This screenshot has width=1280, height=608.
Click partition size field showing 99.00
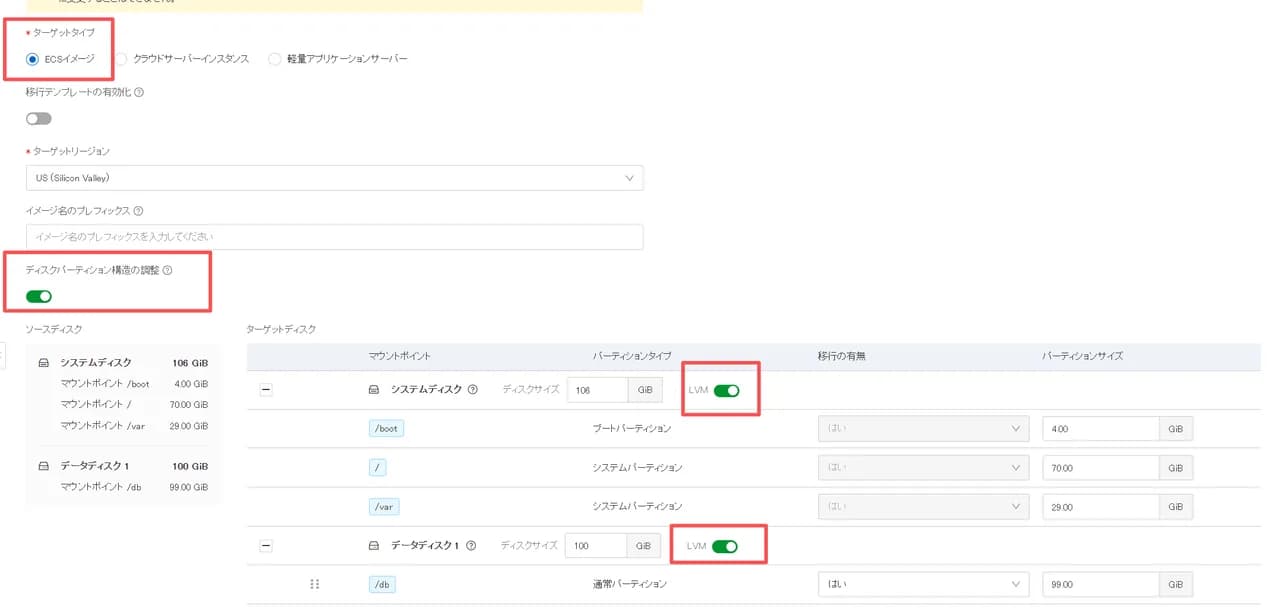pos(1100,584)
